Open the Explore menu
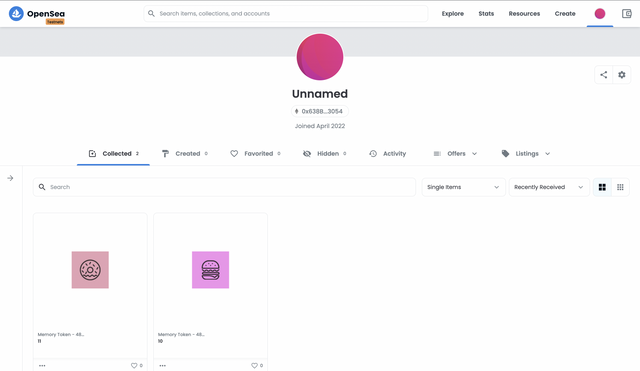640x371 pixels. tap(453, 13)
